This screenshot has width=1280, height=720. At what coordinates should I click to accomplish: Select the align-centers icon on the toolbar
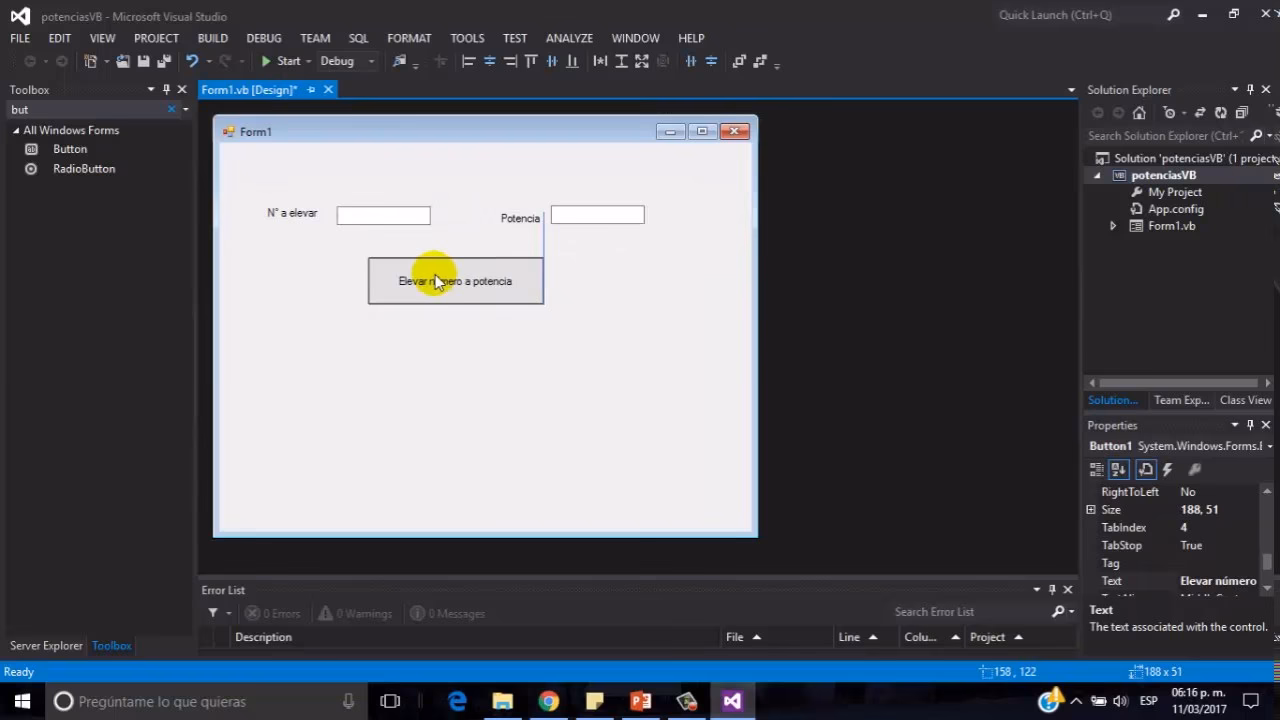point(489,61)
